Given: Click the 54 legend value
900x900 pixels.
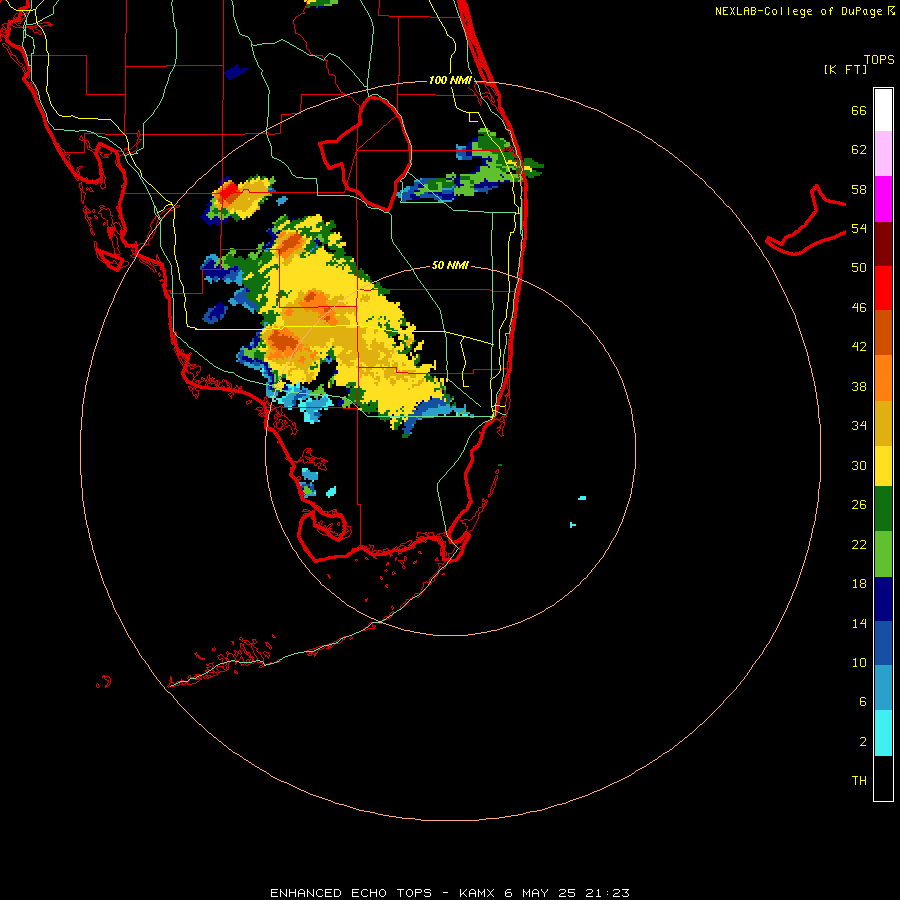Looking at the screenshot, I should click(859, 228).
